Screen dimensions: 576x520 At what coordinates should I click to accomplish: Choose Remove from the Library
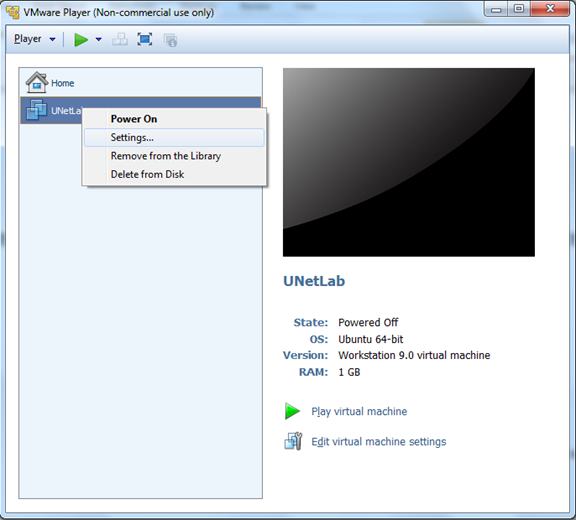(x=174, y=156)
